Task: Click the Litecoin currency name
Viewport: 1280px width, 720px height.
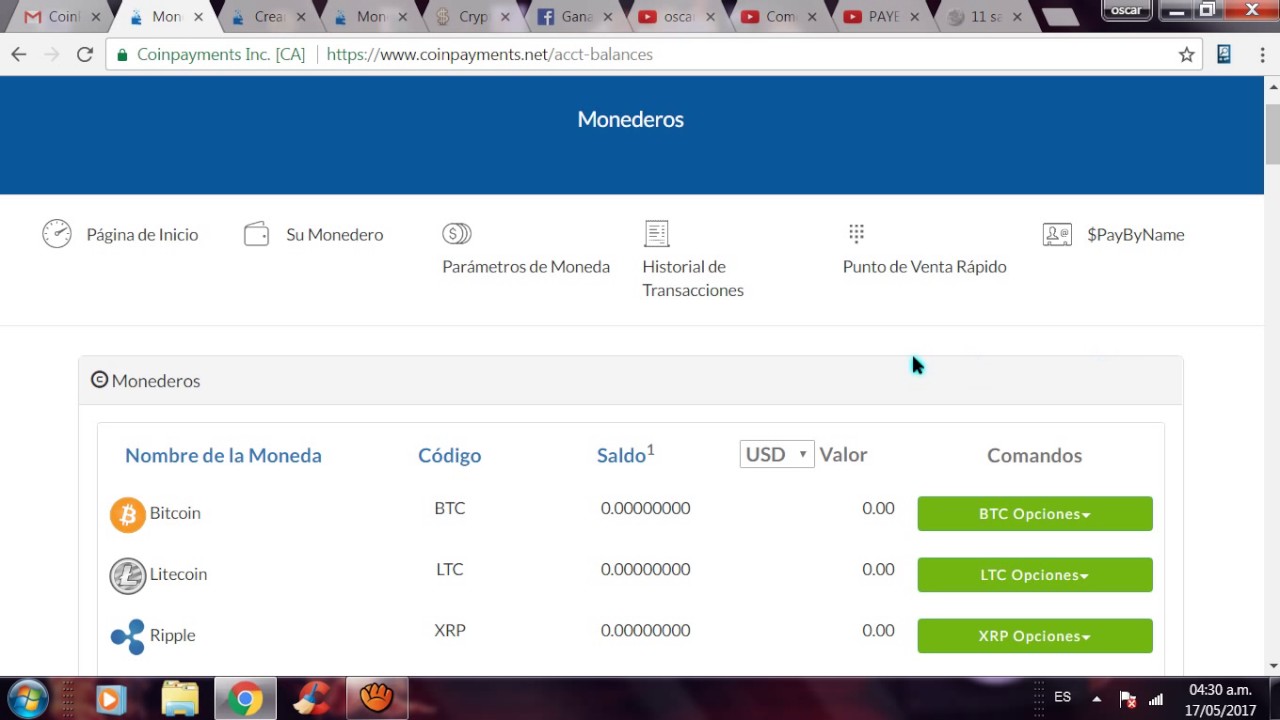Action: pyautogui.click(x=178, y=574)
